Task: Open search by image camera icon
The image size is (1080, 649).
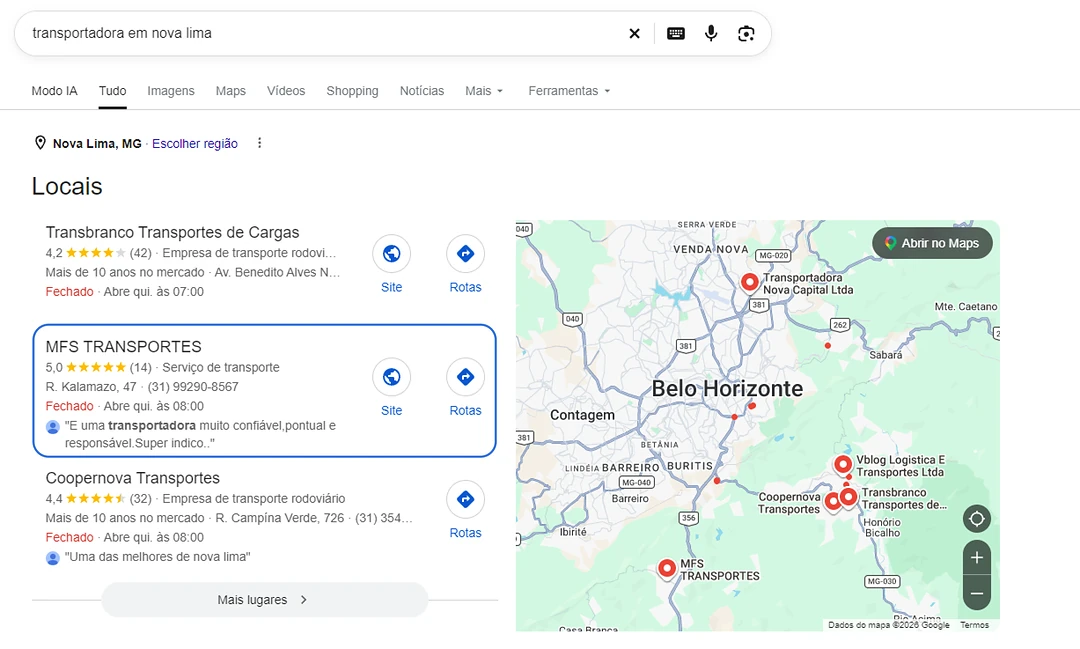Action: tap(746, 33)
